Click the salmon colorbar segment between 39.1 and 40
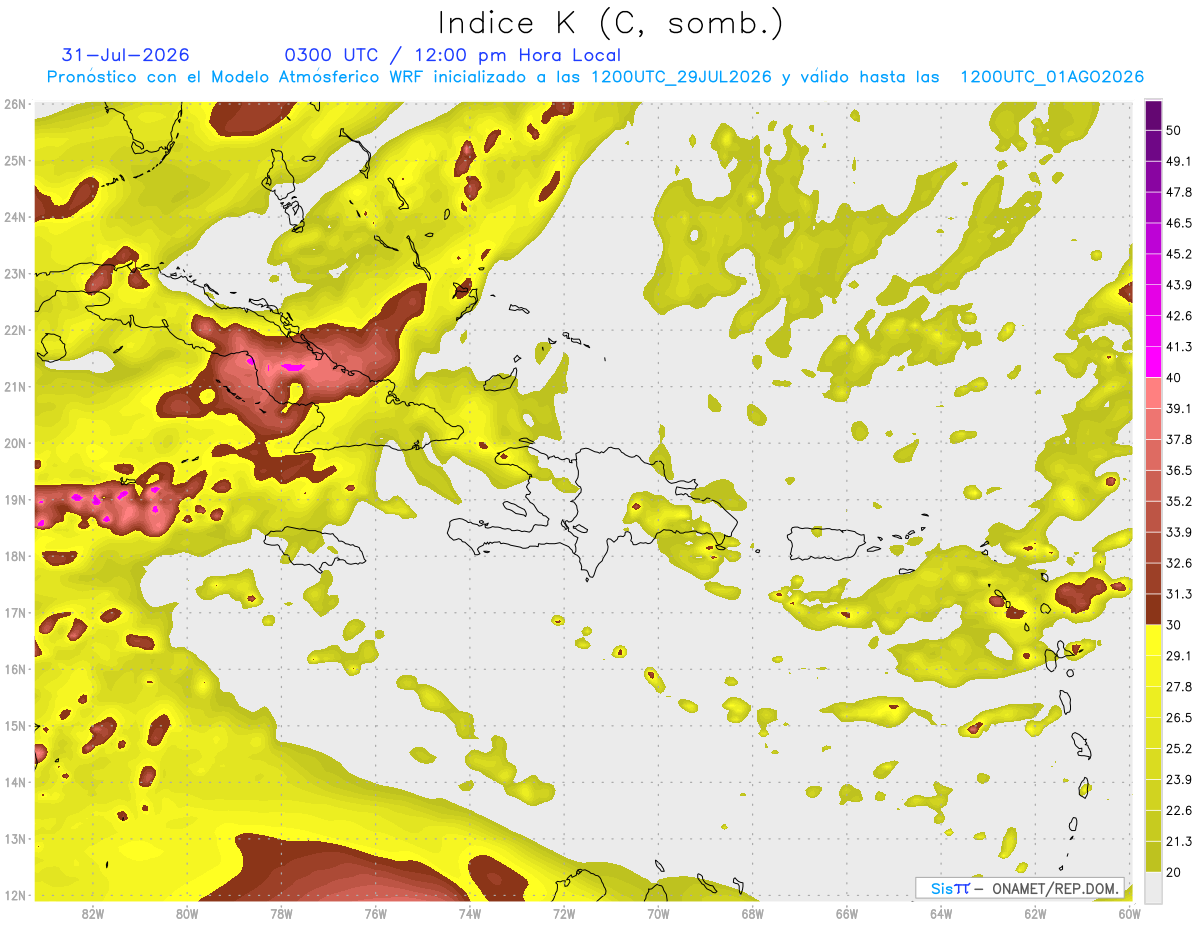 [1153, 393]
